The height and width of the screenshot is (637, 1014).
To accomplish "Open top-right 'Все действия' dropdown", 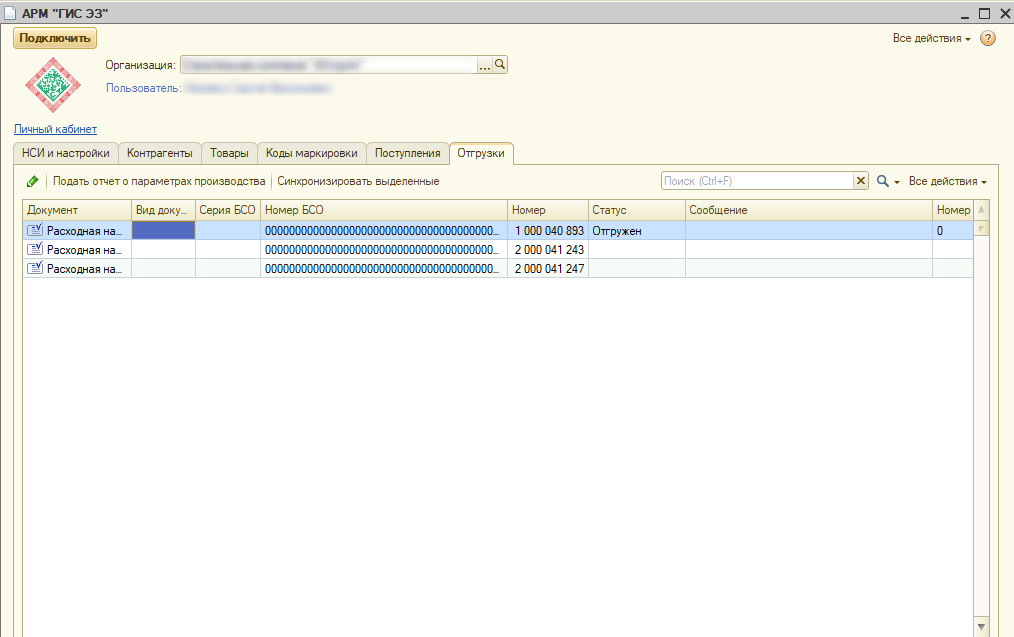I will pos(931,39).
